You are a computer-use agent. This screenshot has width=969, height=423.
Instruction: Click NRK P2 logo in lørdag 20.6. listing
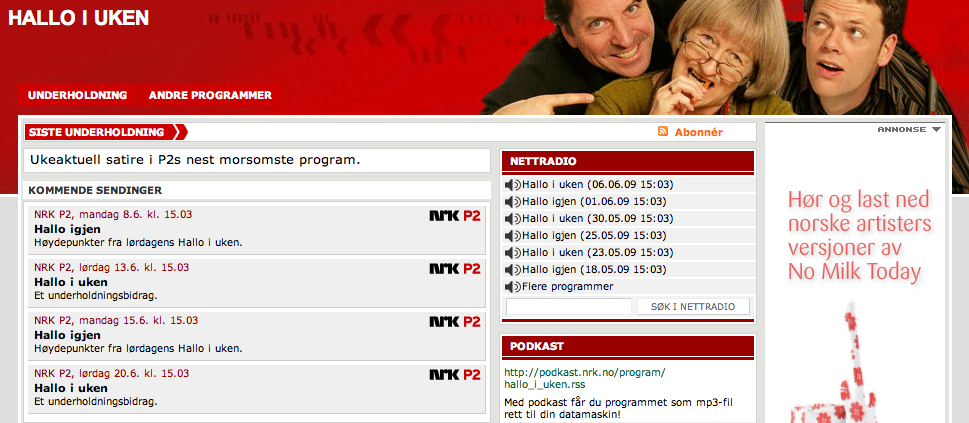click(455, 375)
